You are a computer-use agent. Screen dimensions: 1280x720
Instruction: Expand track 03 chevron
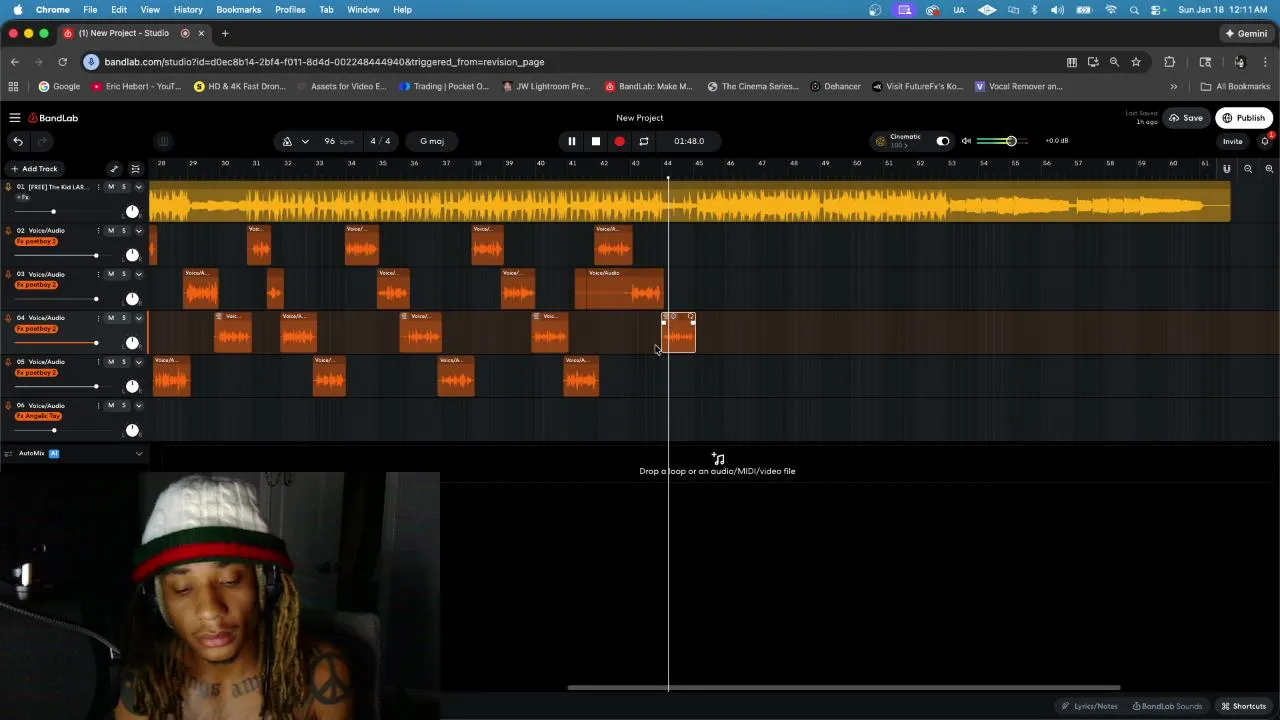[139, 274]
